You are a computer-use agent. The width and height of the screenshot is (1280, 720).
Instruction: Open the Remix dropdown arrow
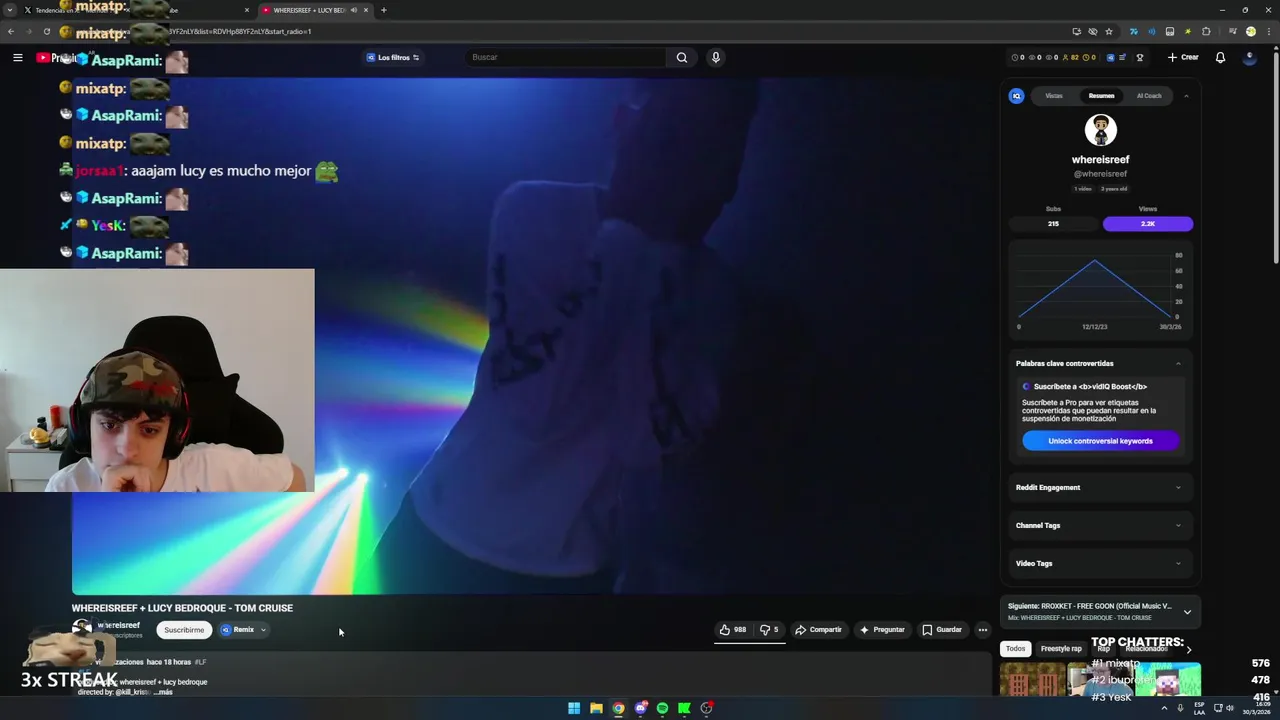click(x=263, y=630)
